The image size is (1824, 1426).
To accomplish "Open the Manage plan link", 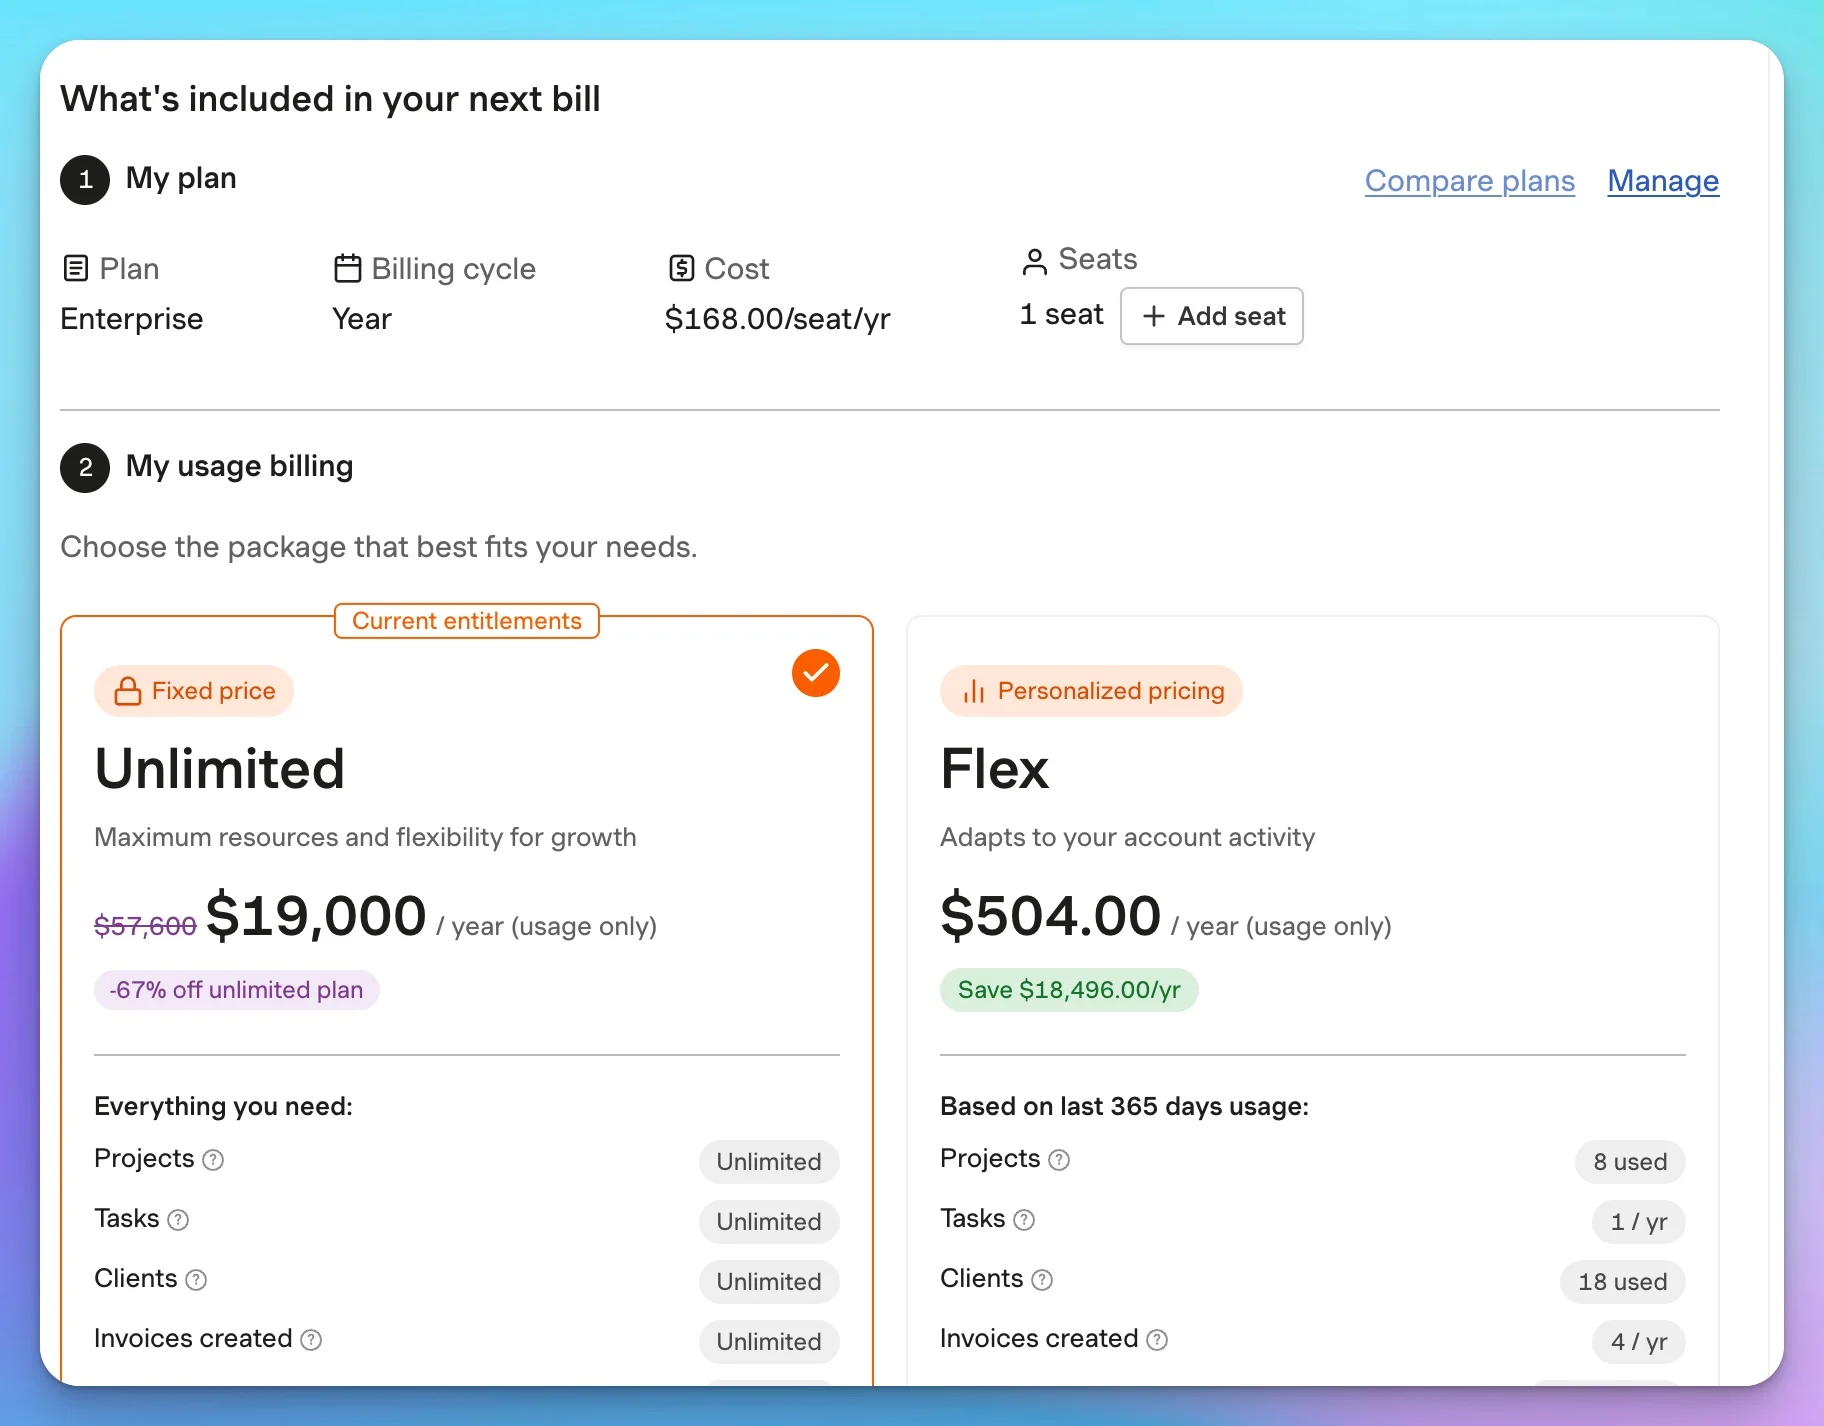I will pyautogui.click(x=1662, y=181).
